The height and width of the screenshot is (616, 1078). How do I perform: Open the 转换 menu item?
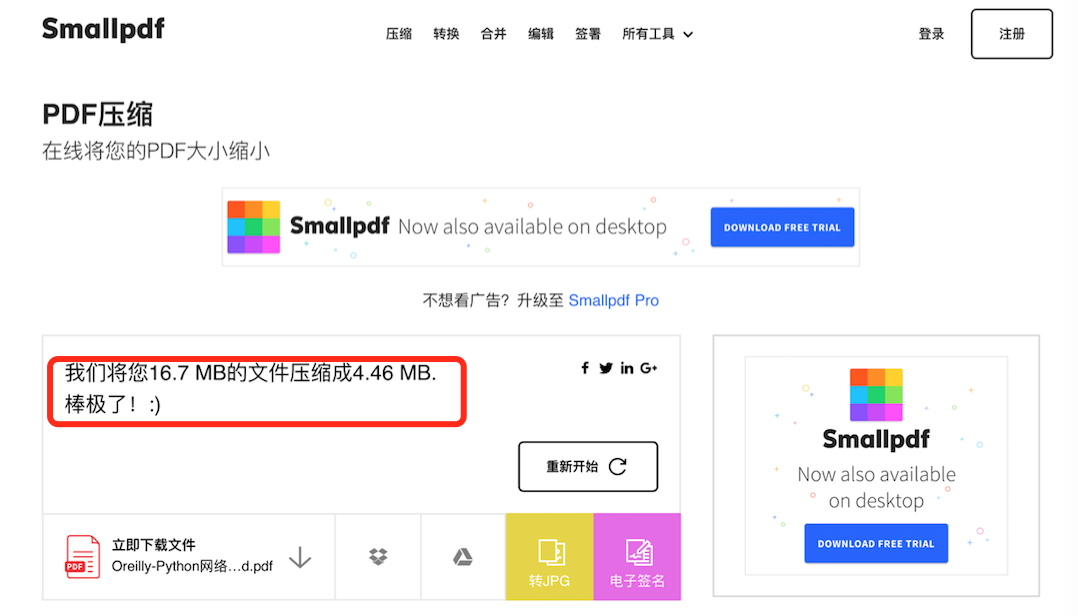click(x=446, y=33)
